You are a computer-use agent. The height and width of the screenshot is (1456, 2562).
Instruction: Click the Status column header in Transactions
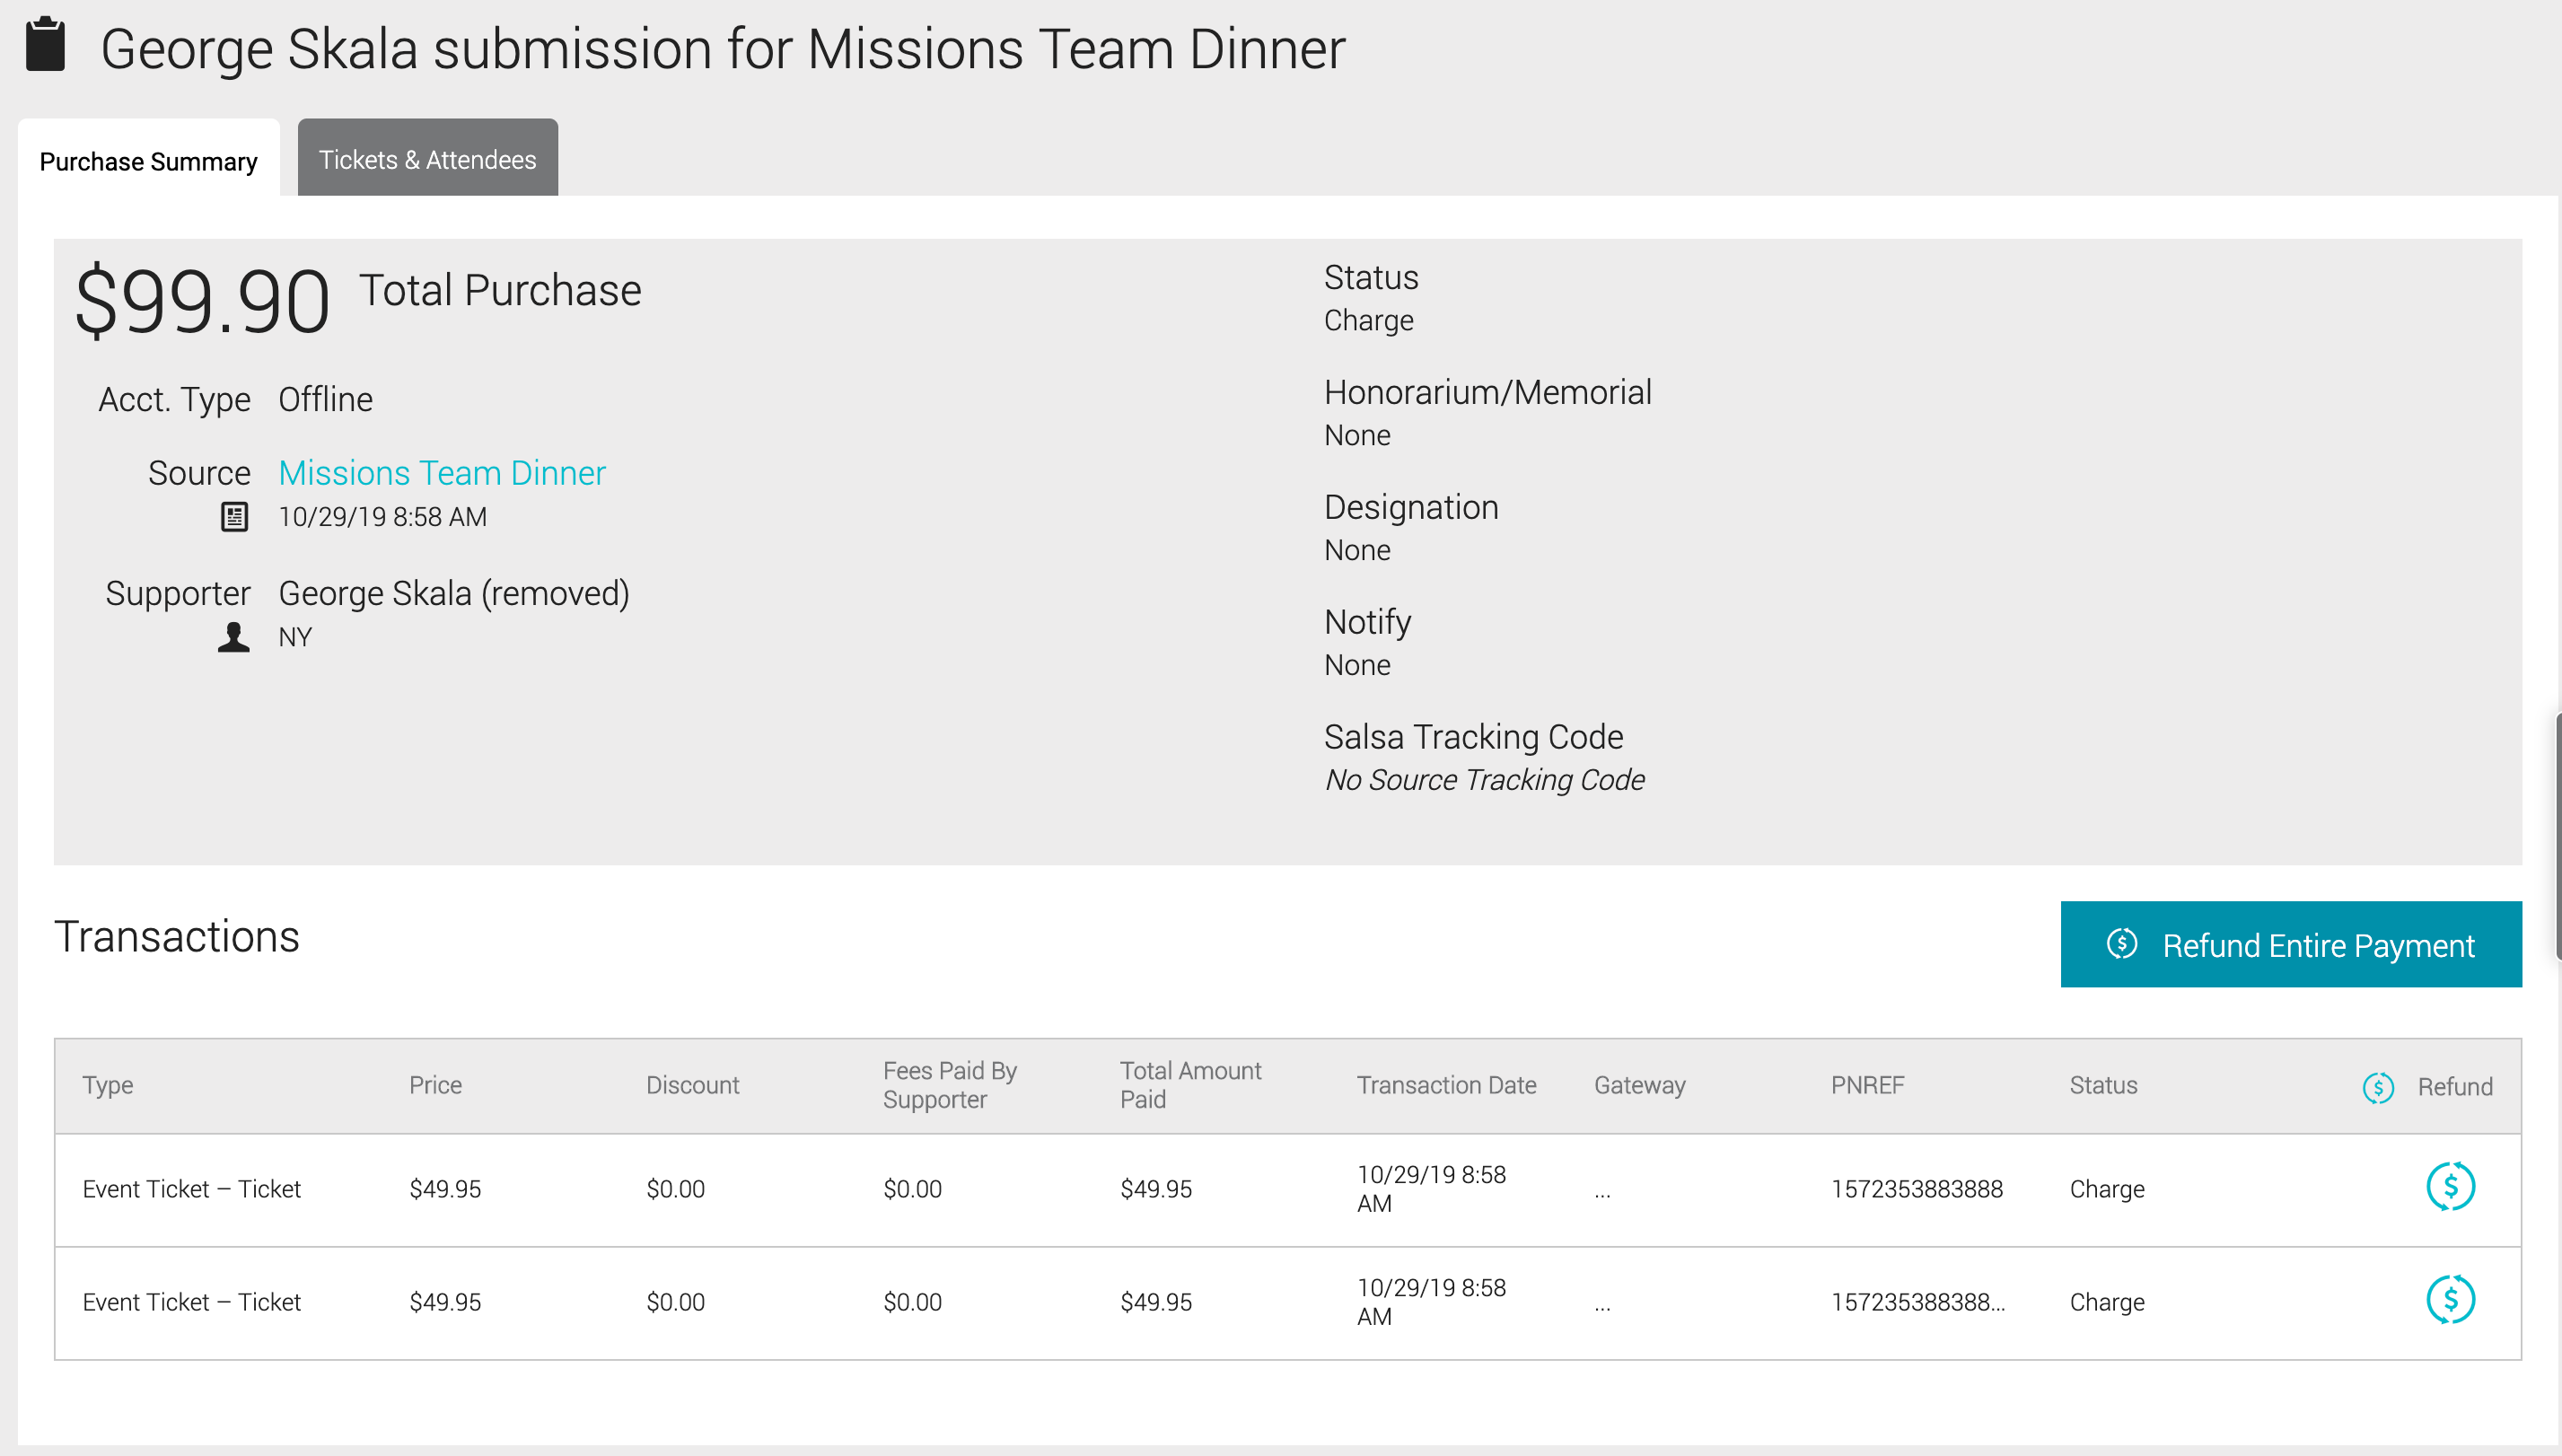pyautogui.click(x=2103, y=1085)
